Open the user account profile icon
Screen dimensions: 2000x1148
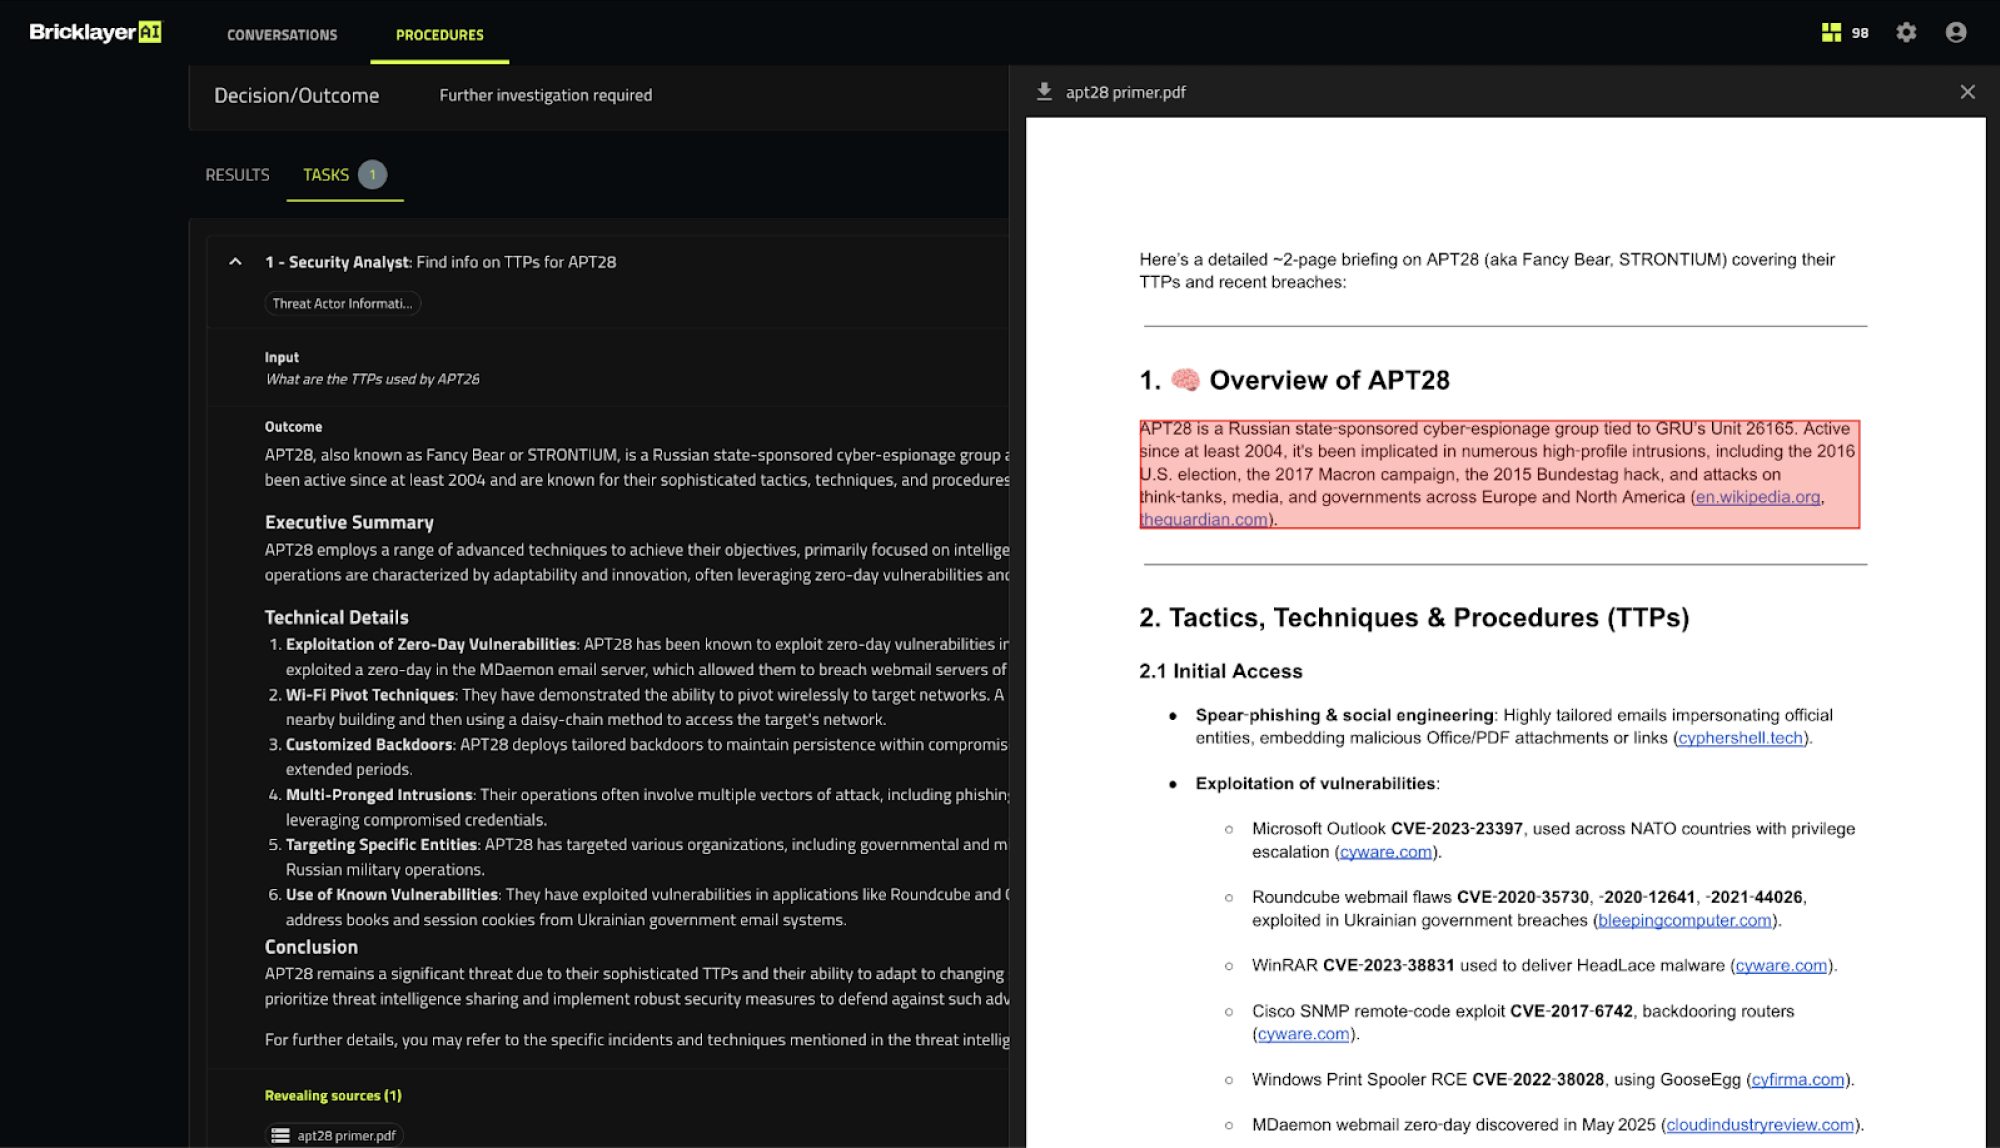point(1956,33)
